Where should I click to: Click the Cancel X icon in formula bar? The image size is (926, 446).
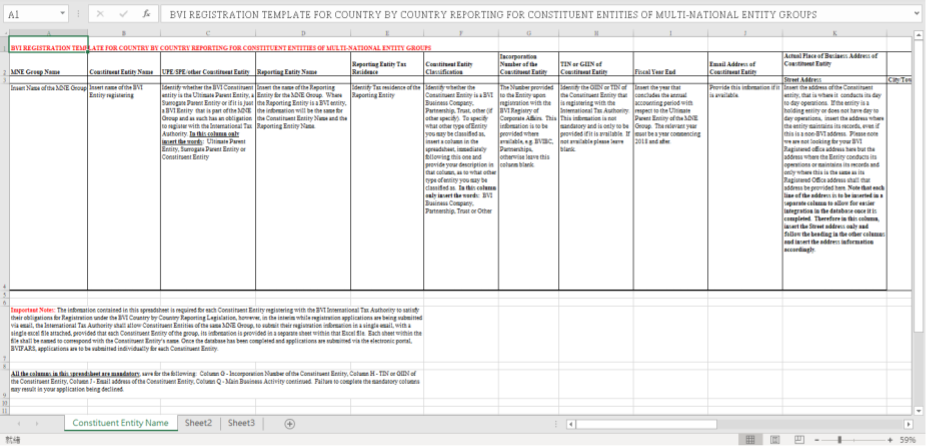100,14
